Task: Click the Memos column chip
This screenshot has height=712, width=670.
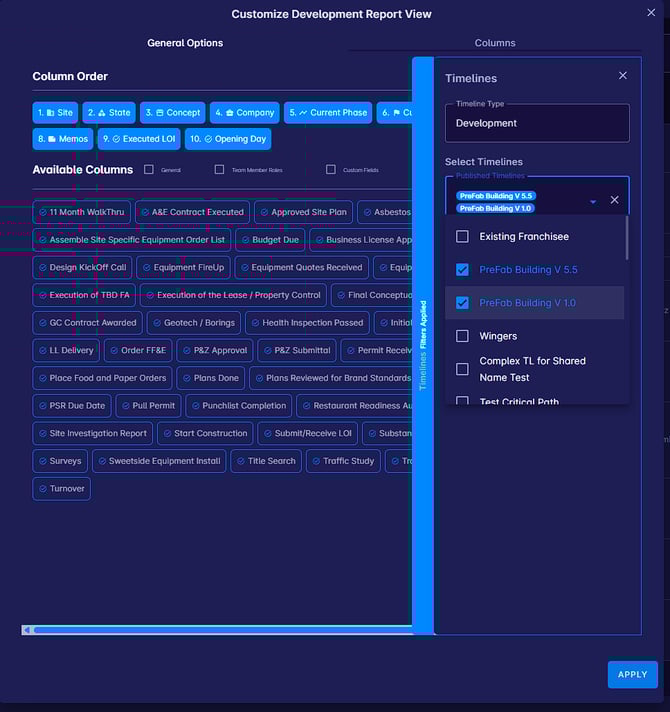Action: (62, 139)
